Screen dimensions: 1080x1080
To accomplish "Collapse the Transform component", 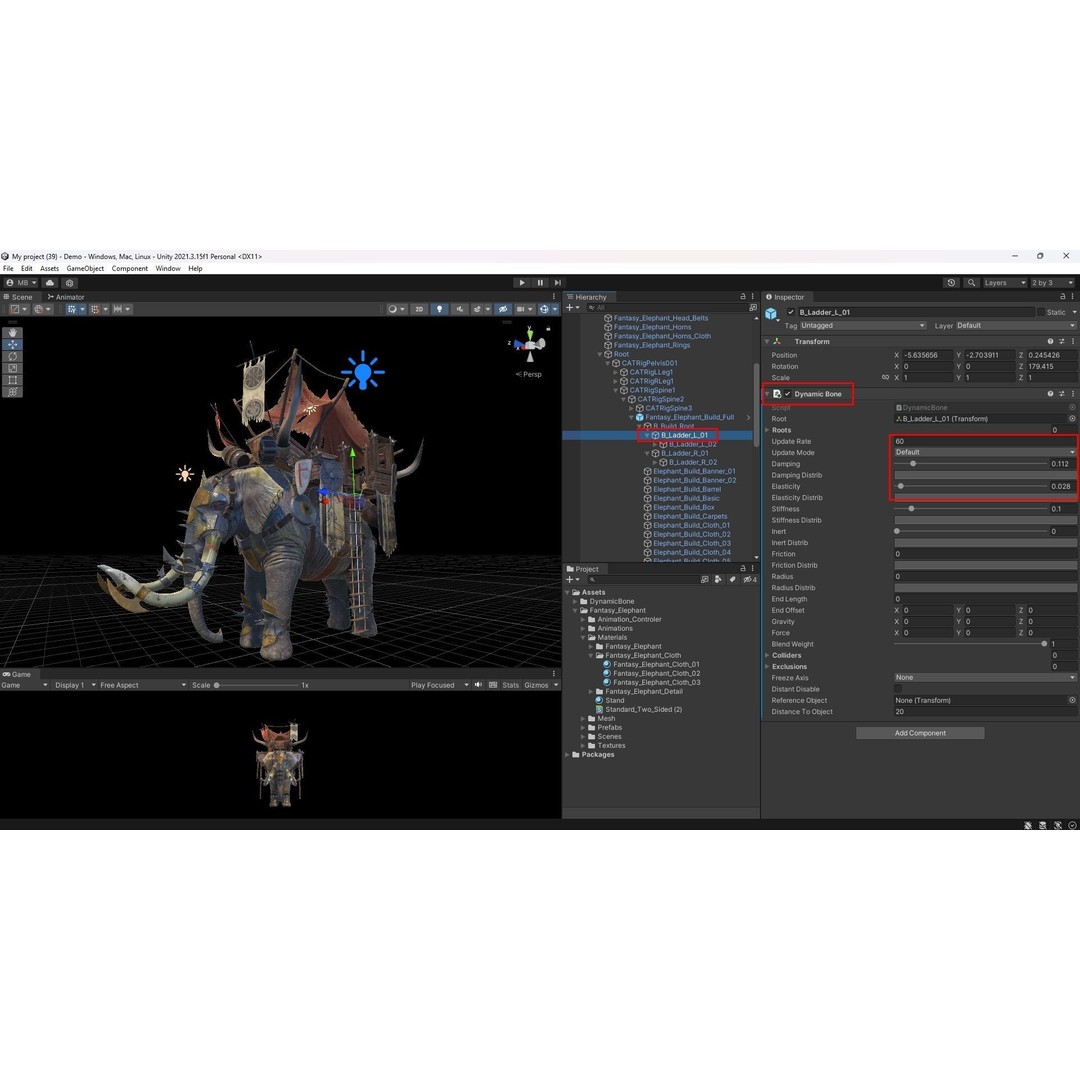I will pos(767,342).
